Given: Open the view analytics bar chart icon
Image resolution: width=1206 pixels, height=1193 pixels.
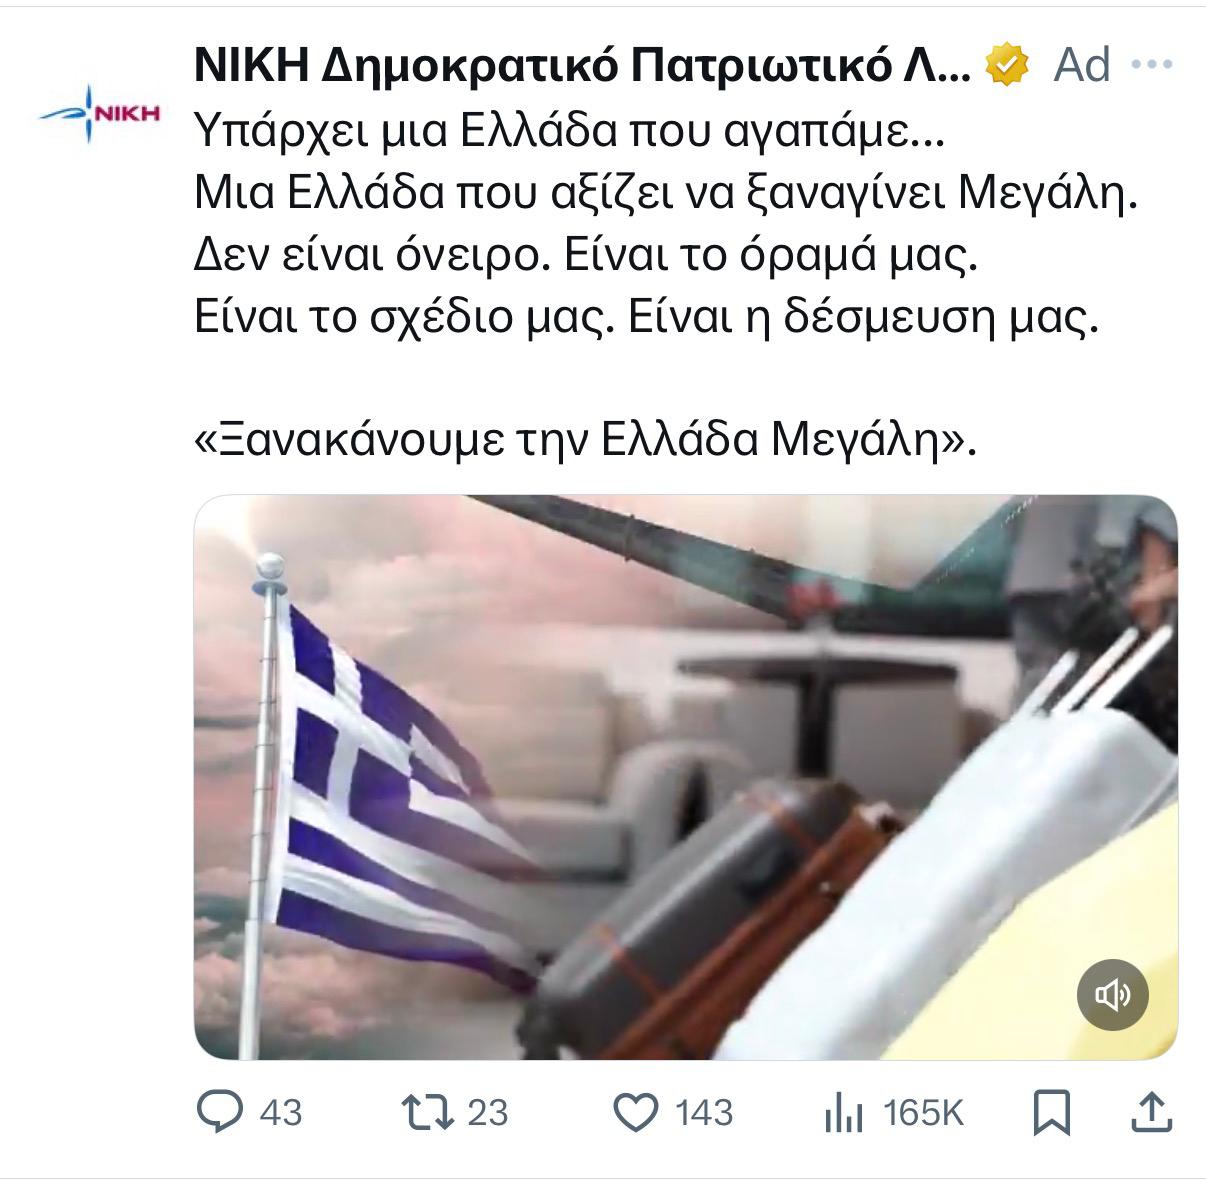Looking at the screenshot, I should tap(843, 1113).
